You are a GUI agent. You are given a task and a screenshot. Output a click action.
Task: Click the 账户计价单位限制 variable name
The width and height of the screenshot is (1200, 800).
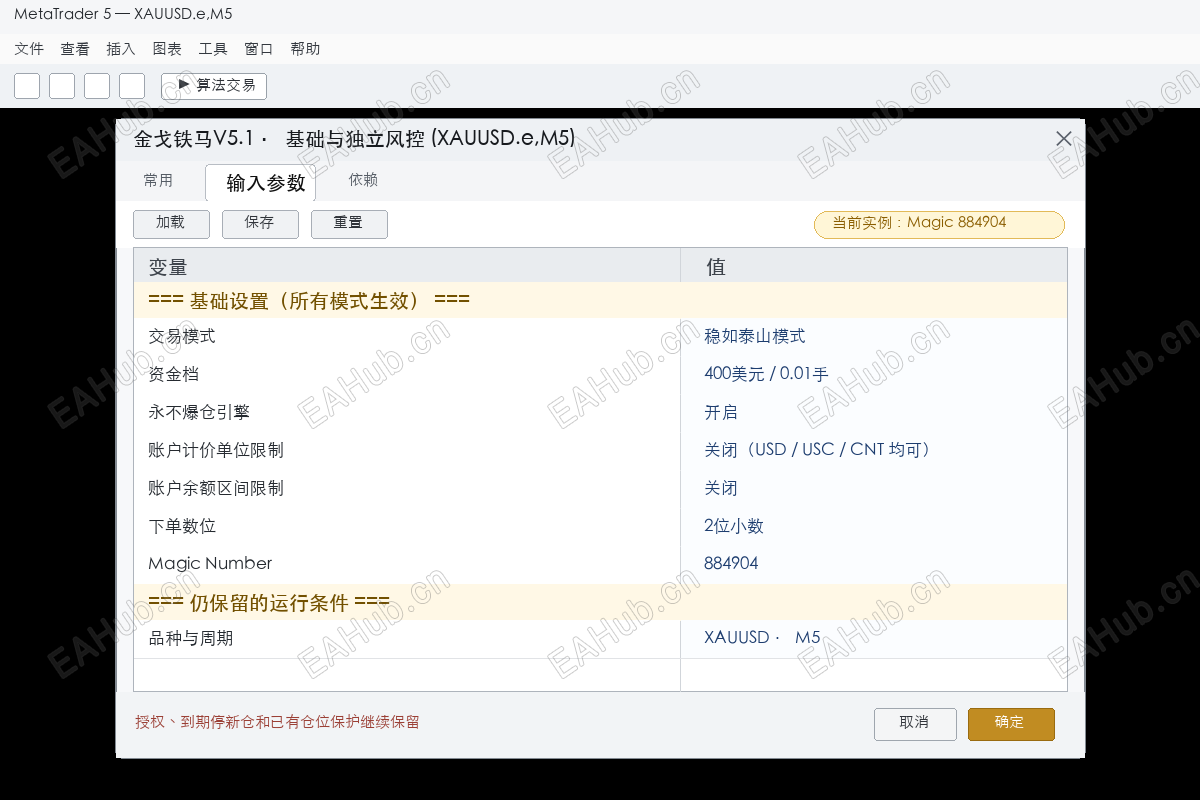click(216, 451)
